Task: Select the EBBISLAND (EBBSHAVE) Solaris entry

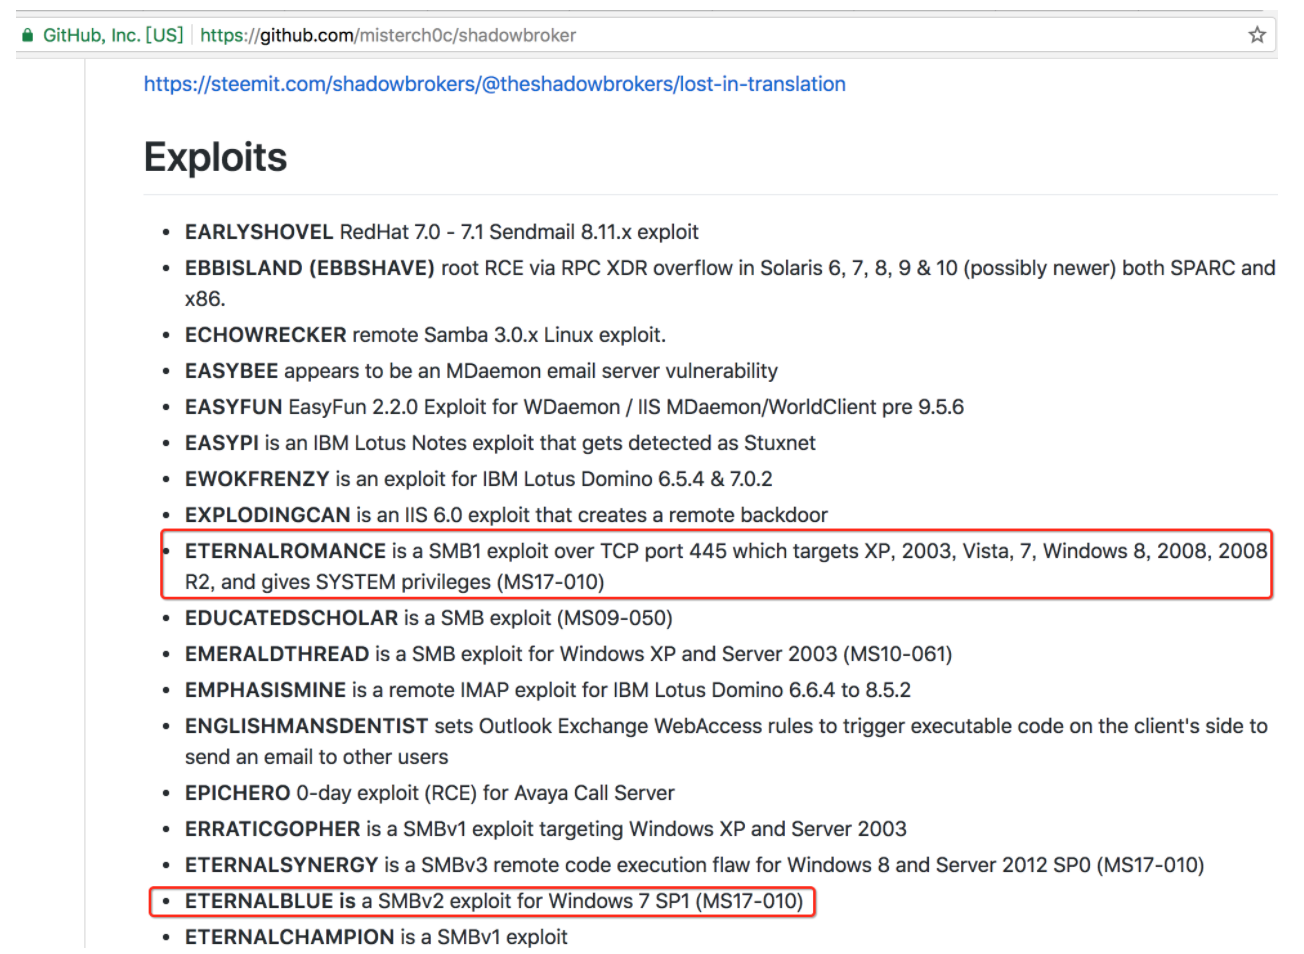Action: (730, 283)
